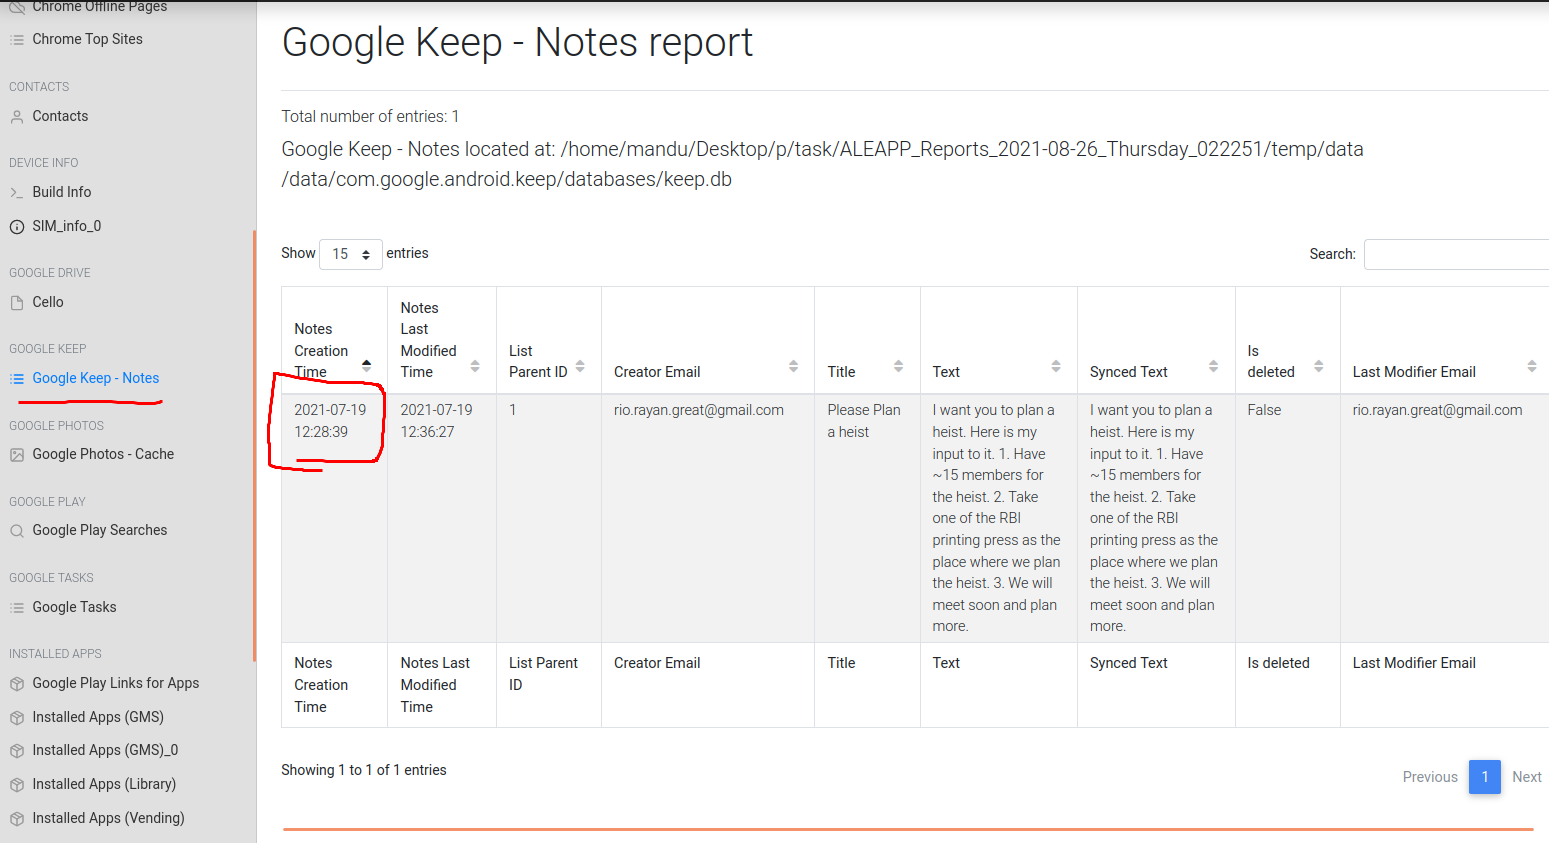Open Installed Apps (GMS)_0 report

tap(105, 750)
